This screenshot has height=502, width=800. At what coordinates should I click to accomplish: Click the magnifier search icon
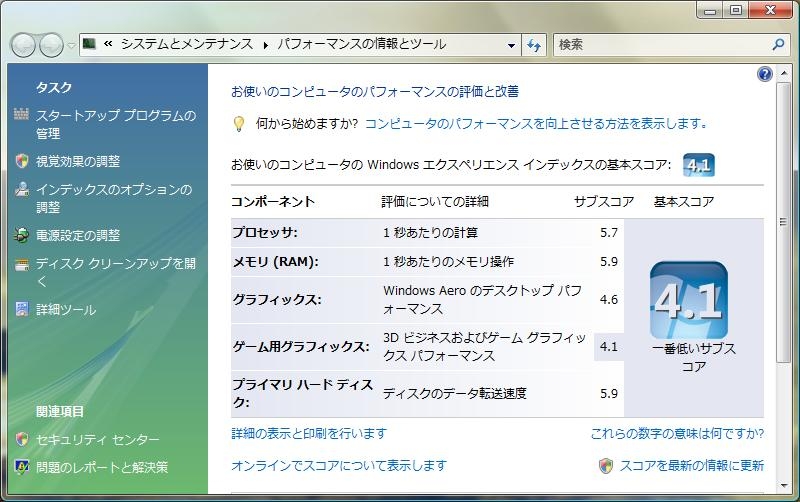(x=779, y=44)
